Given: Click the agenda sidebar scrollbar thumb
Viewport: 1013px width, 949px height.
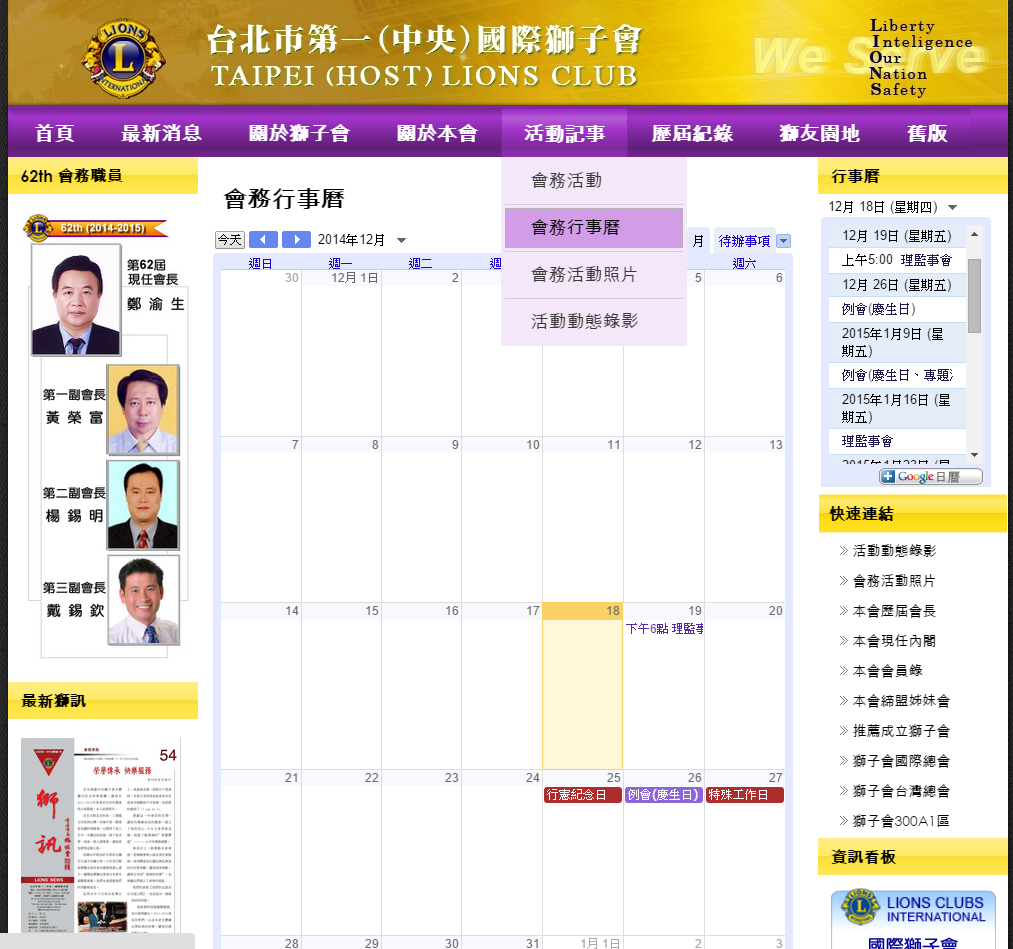Looking at the screenshot, I should tap(975, 295).
